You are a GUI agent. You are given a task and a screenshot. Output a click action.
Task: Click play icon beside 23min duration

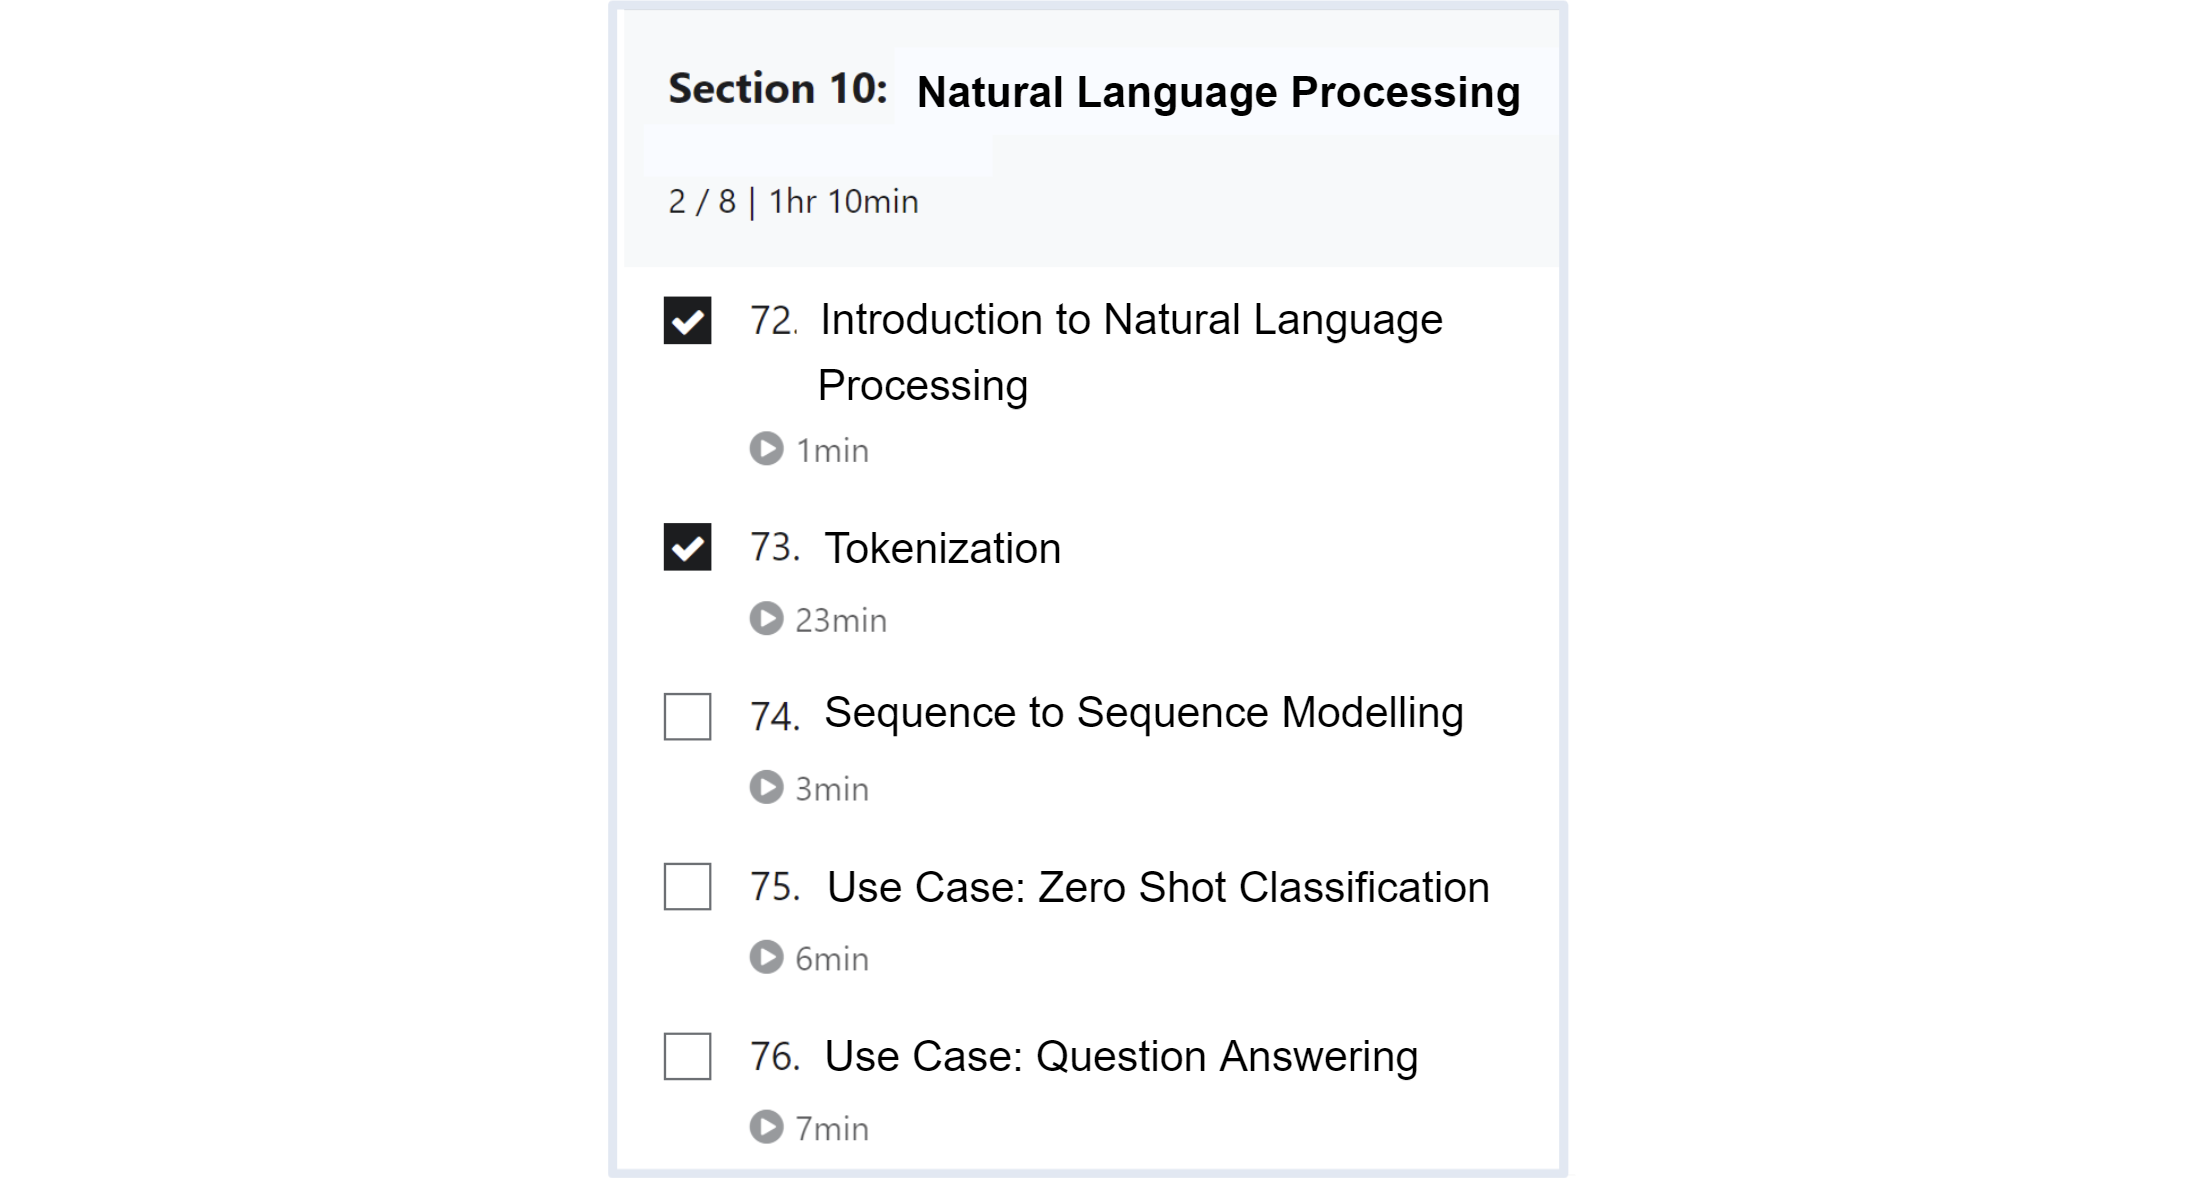(x=766, y=619)
